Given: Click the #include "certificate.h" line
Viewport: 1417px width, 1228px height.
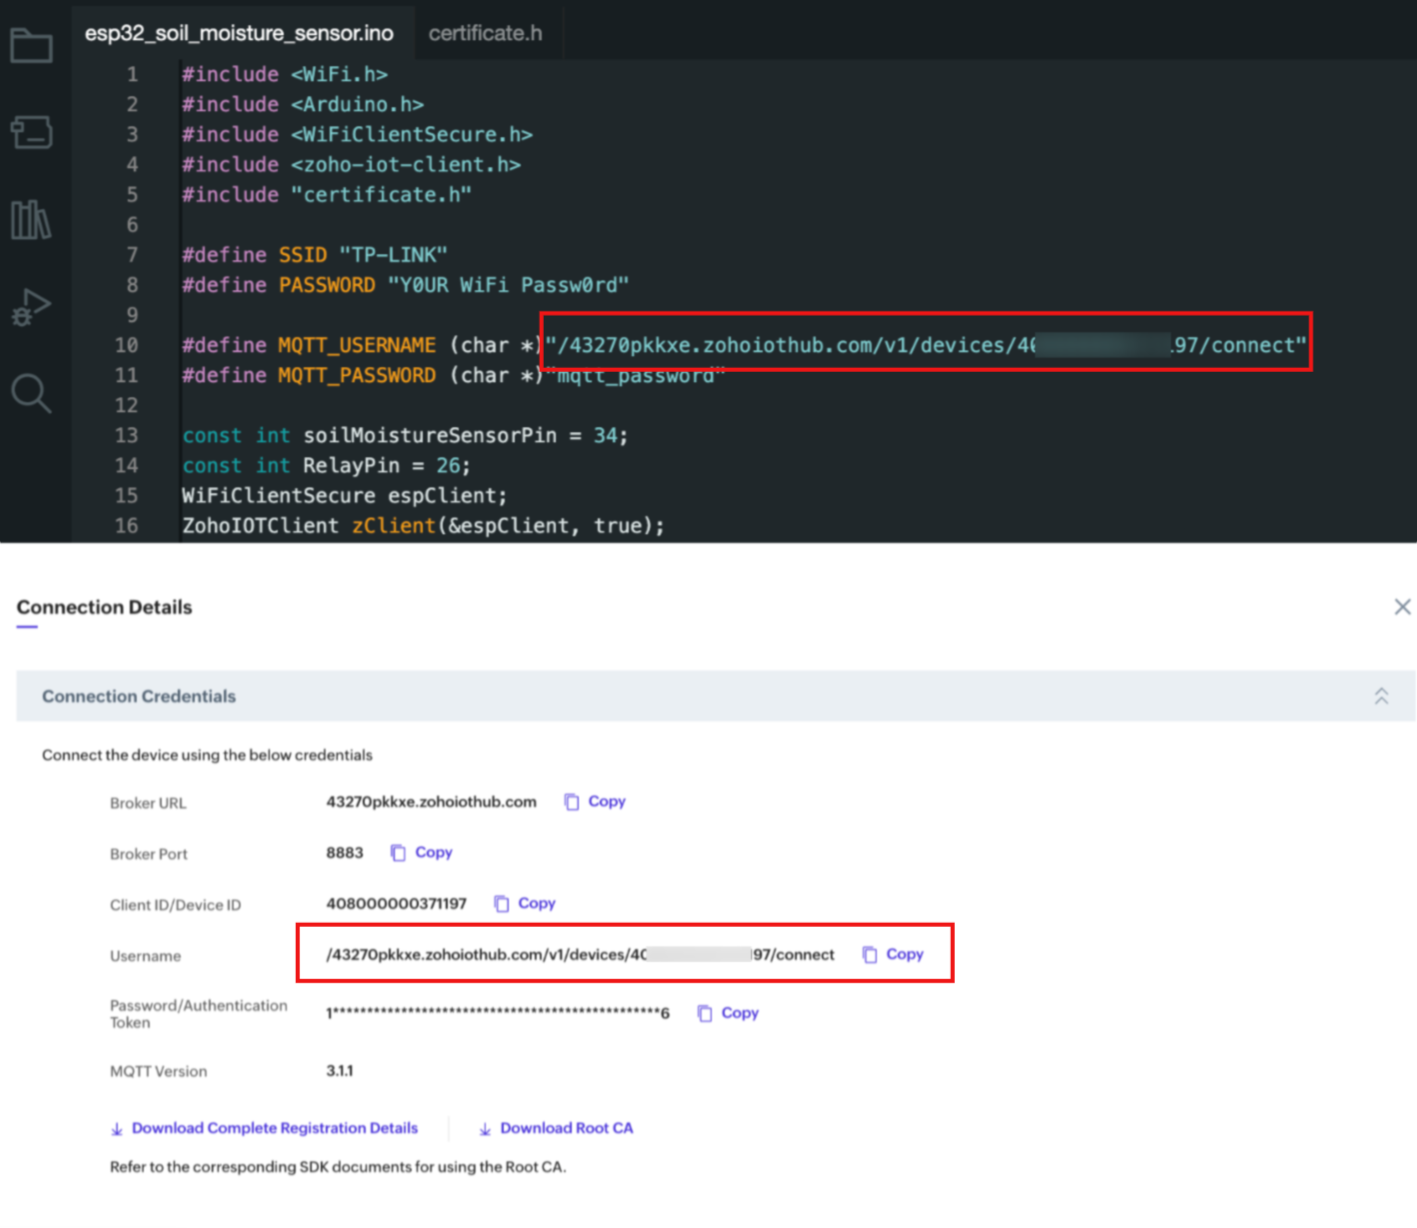Looking at the screenshot, I should coord(326,195).
